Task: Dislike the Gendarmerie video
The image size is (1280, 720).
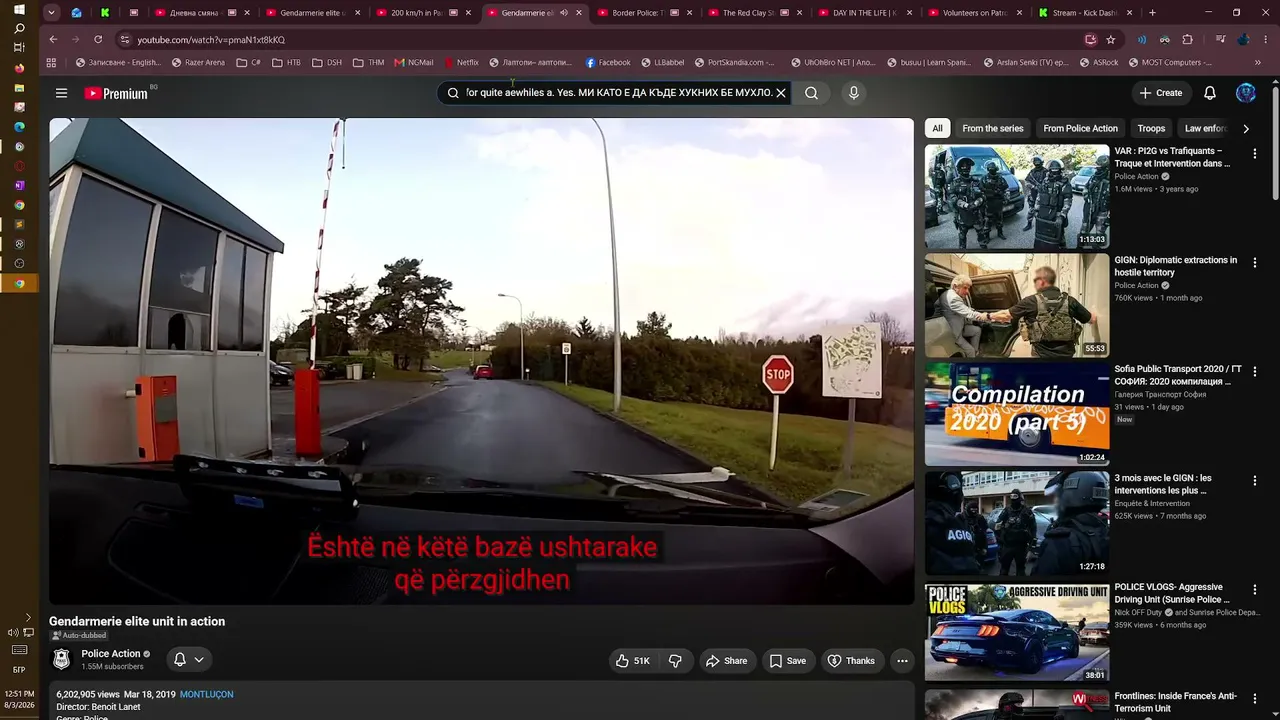Action: click(675, 661)
